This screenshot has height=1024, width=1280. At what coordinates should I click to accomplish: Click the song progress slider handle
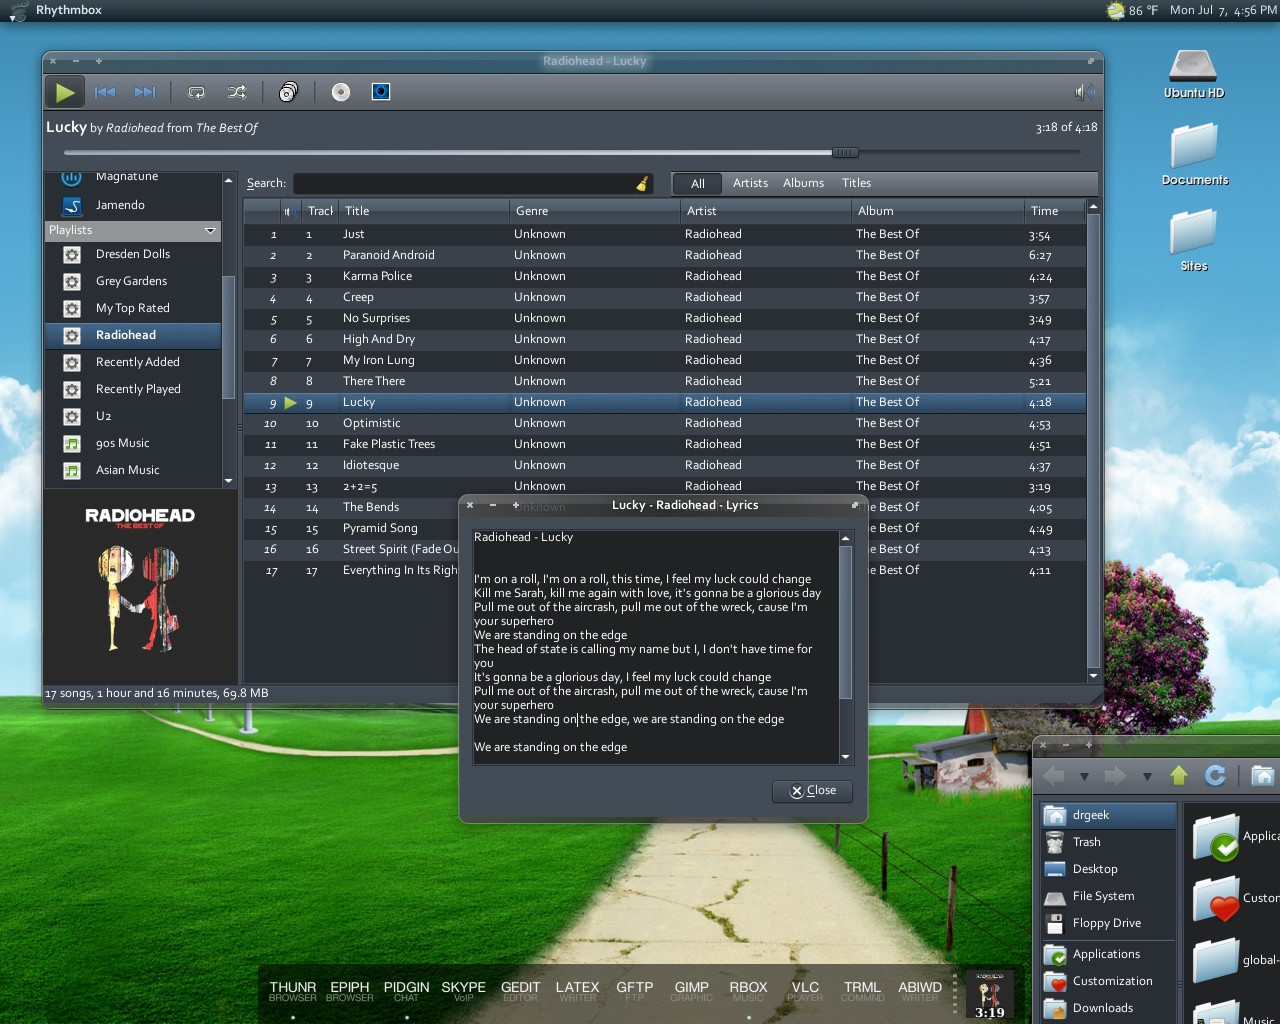click(845, 153)
